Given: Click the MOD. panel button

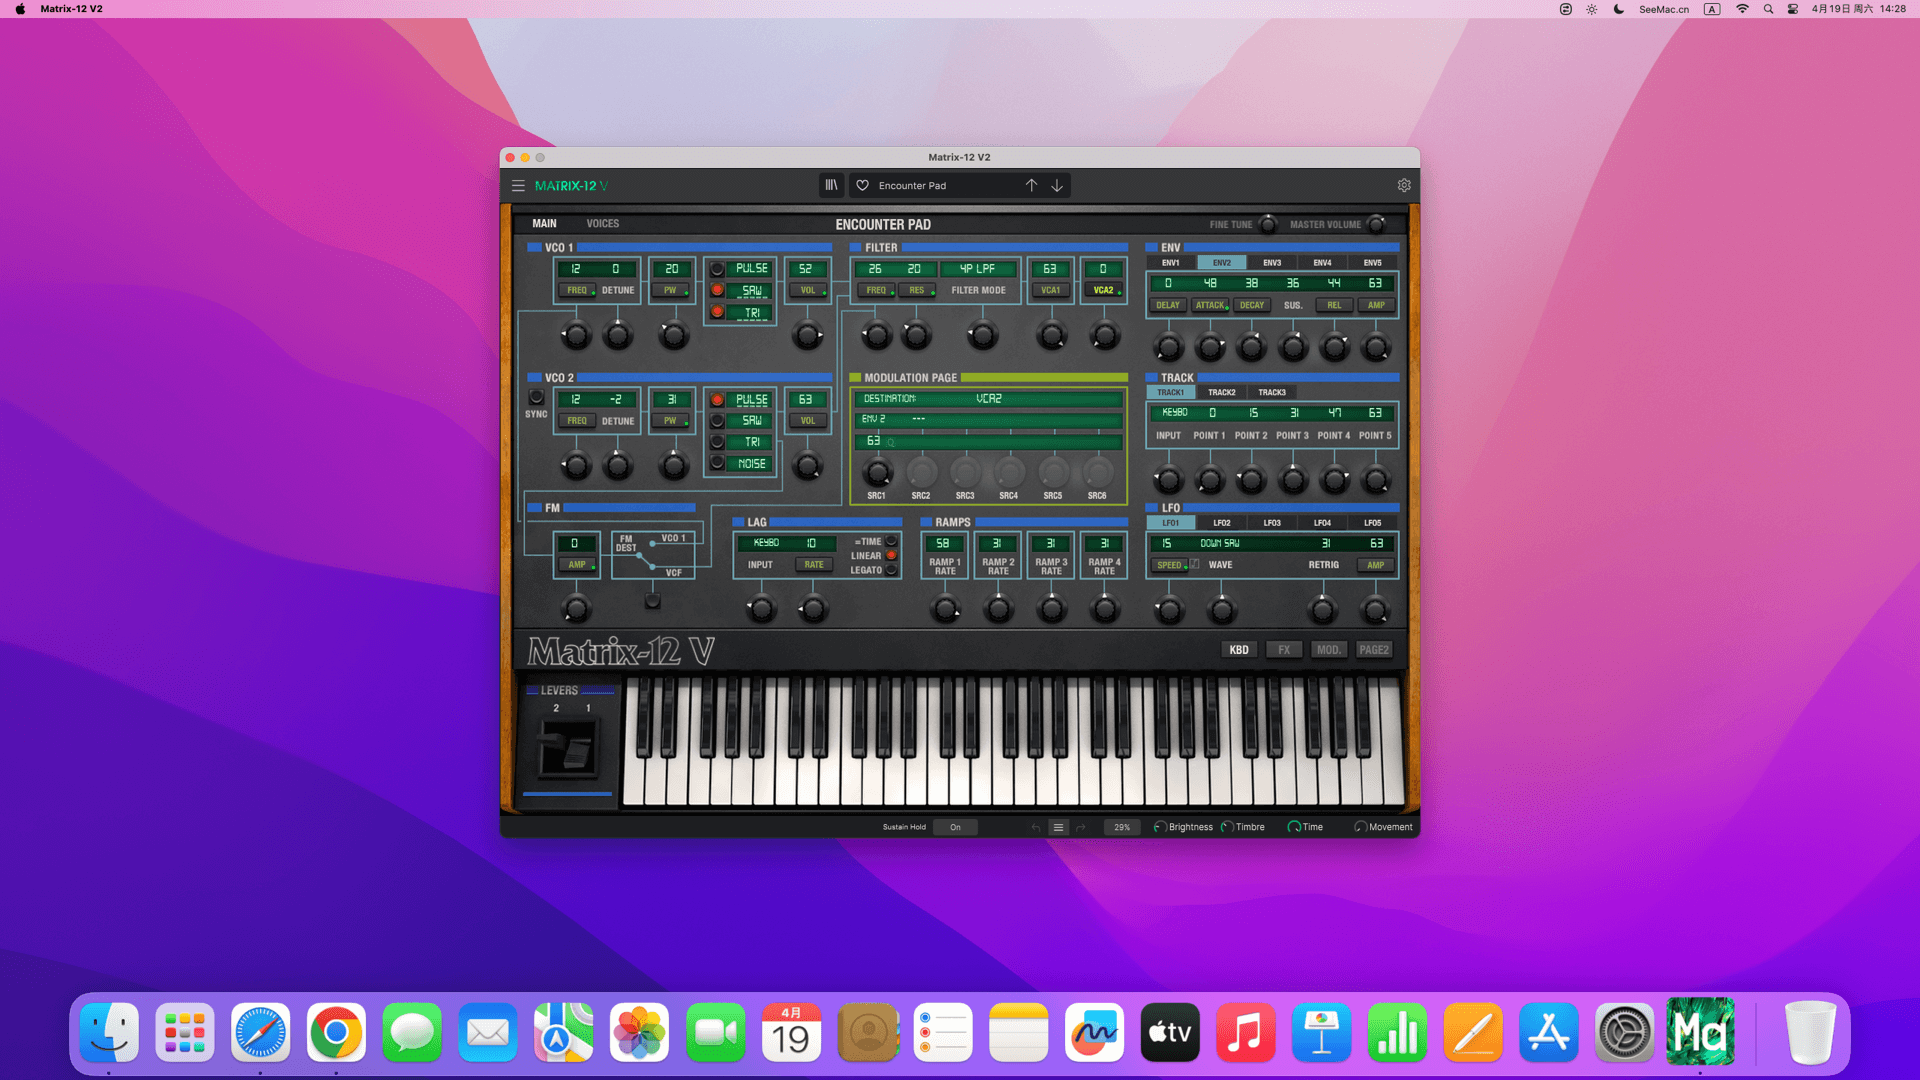Looking at the screenshot, I should 1329,650.
